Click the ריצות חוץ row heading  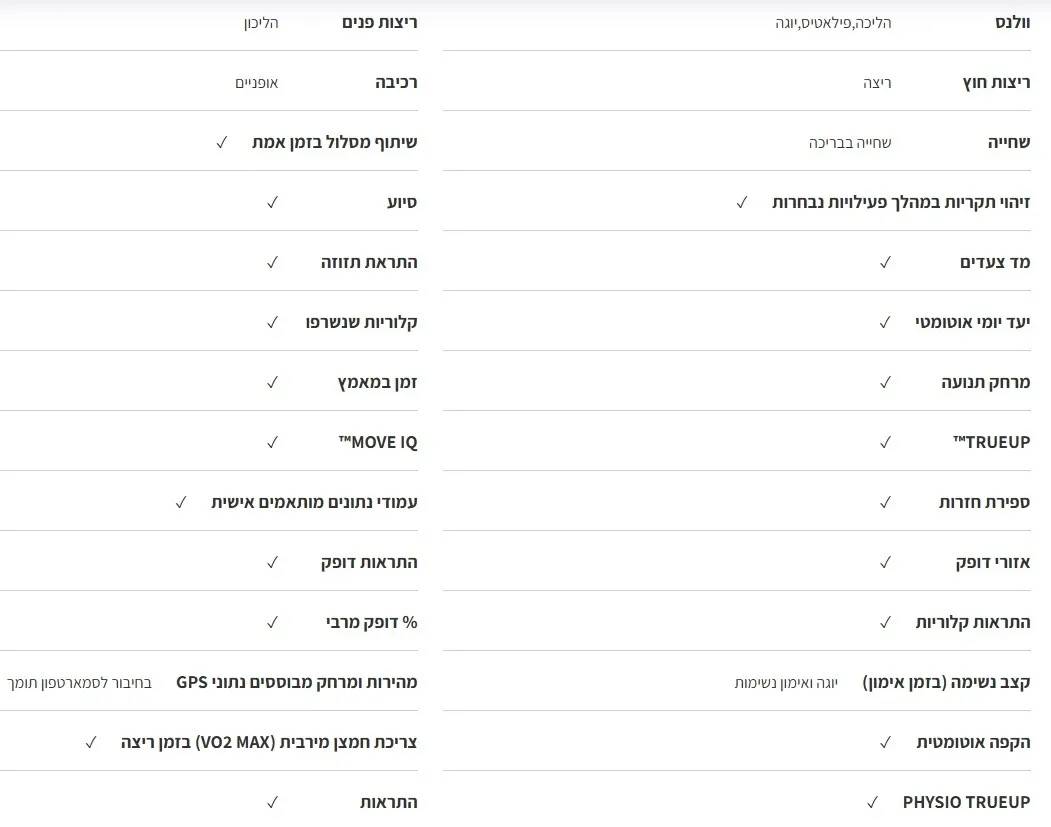996,82
